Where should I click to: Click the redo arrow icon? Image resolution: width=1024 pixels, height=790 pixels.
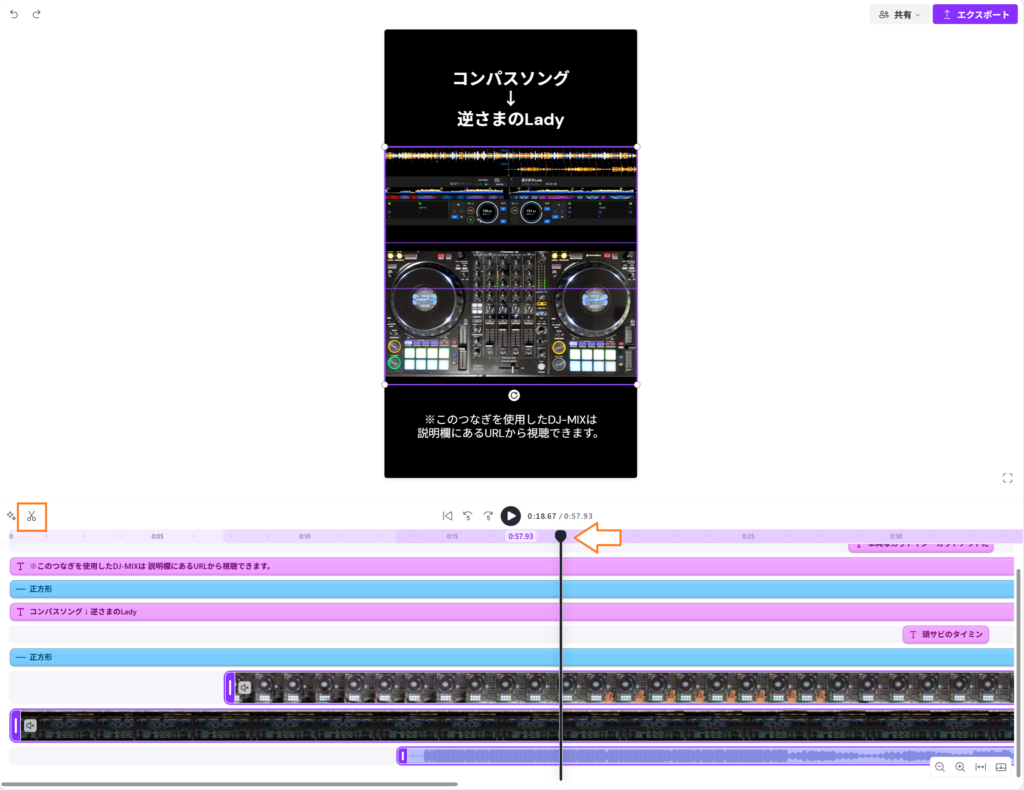tap(37, 14)
